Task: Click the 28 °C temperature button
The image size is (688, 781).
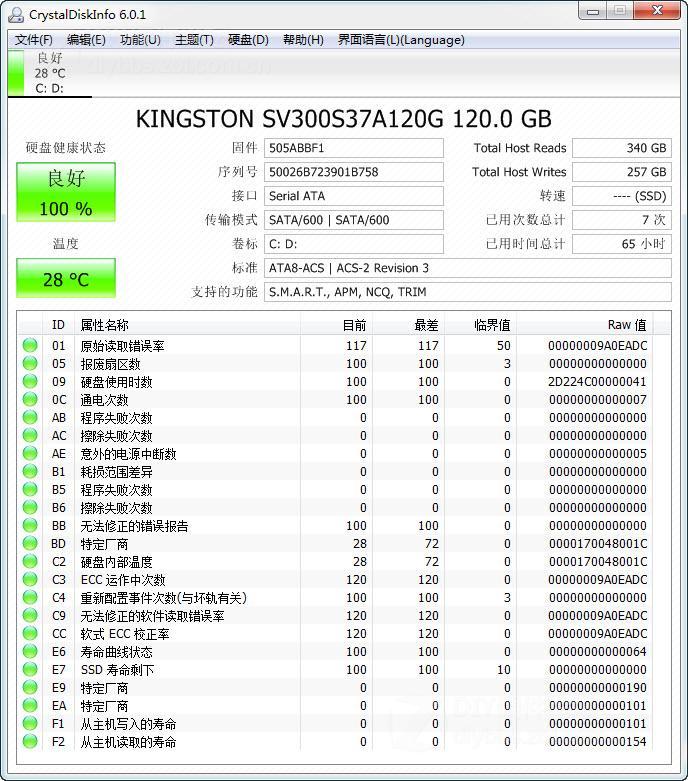Action: pyautogui.click(x=66, y=278)
